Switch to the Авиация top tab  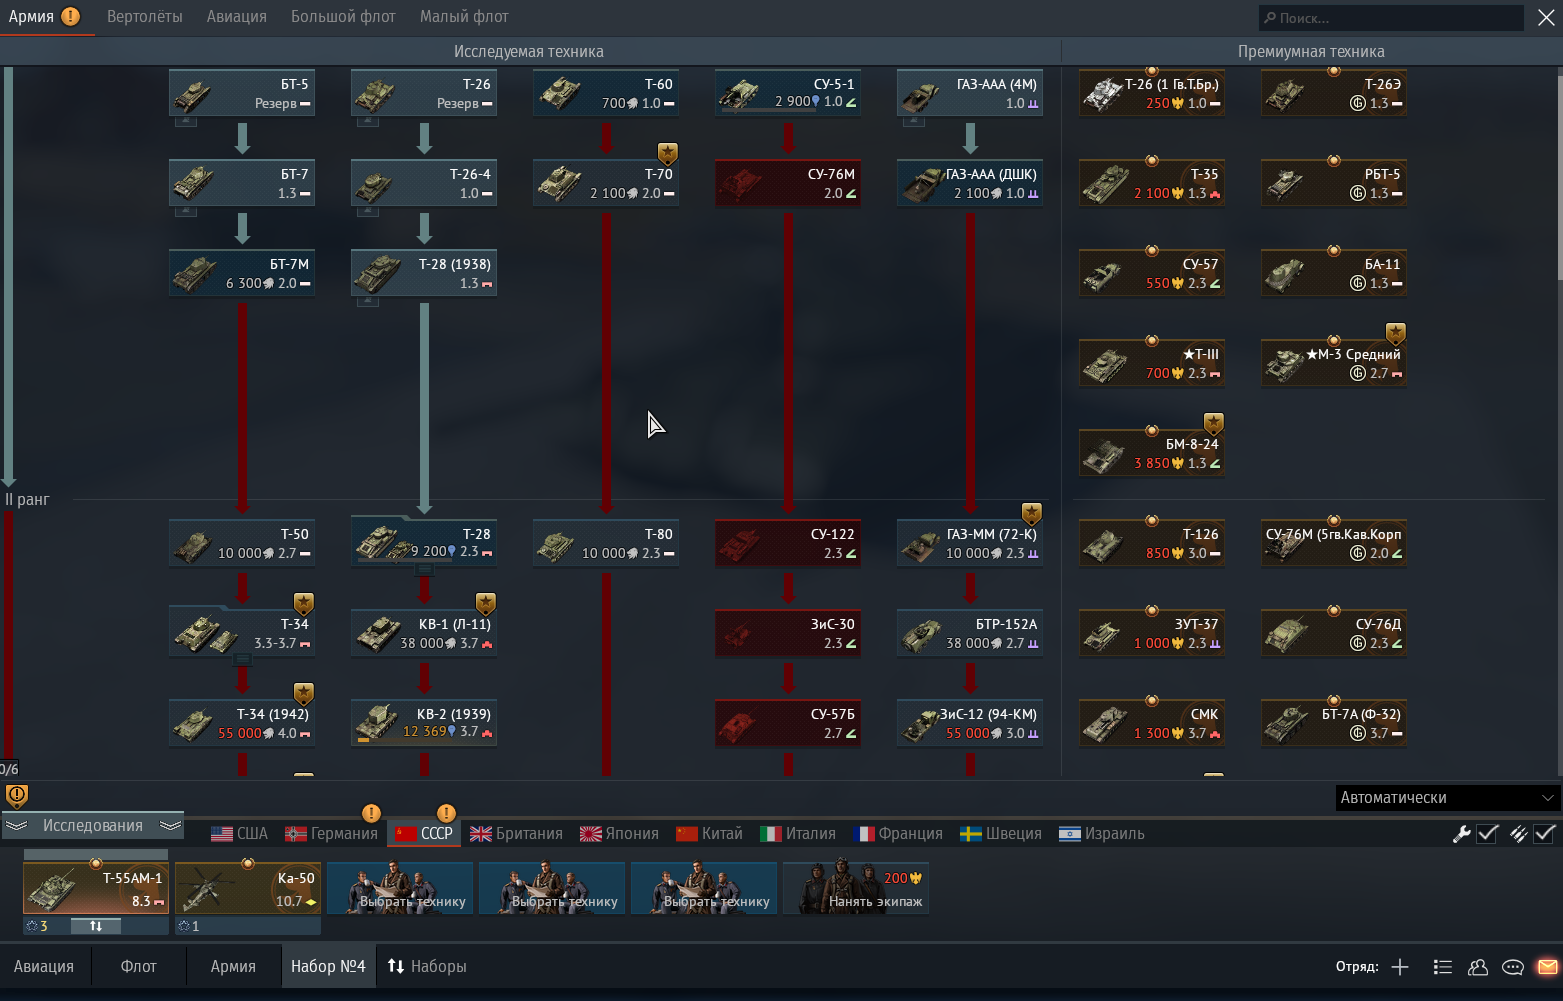coord(237,17)
